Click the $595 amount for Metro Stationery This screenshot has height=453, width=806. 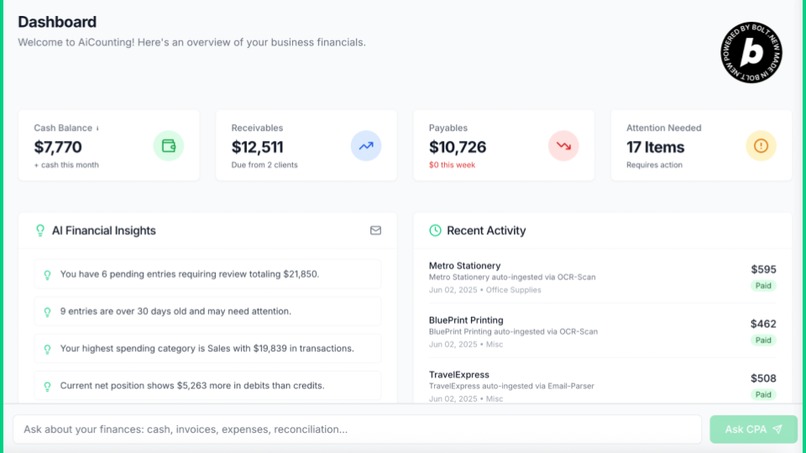pos(763,269)
